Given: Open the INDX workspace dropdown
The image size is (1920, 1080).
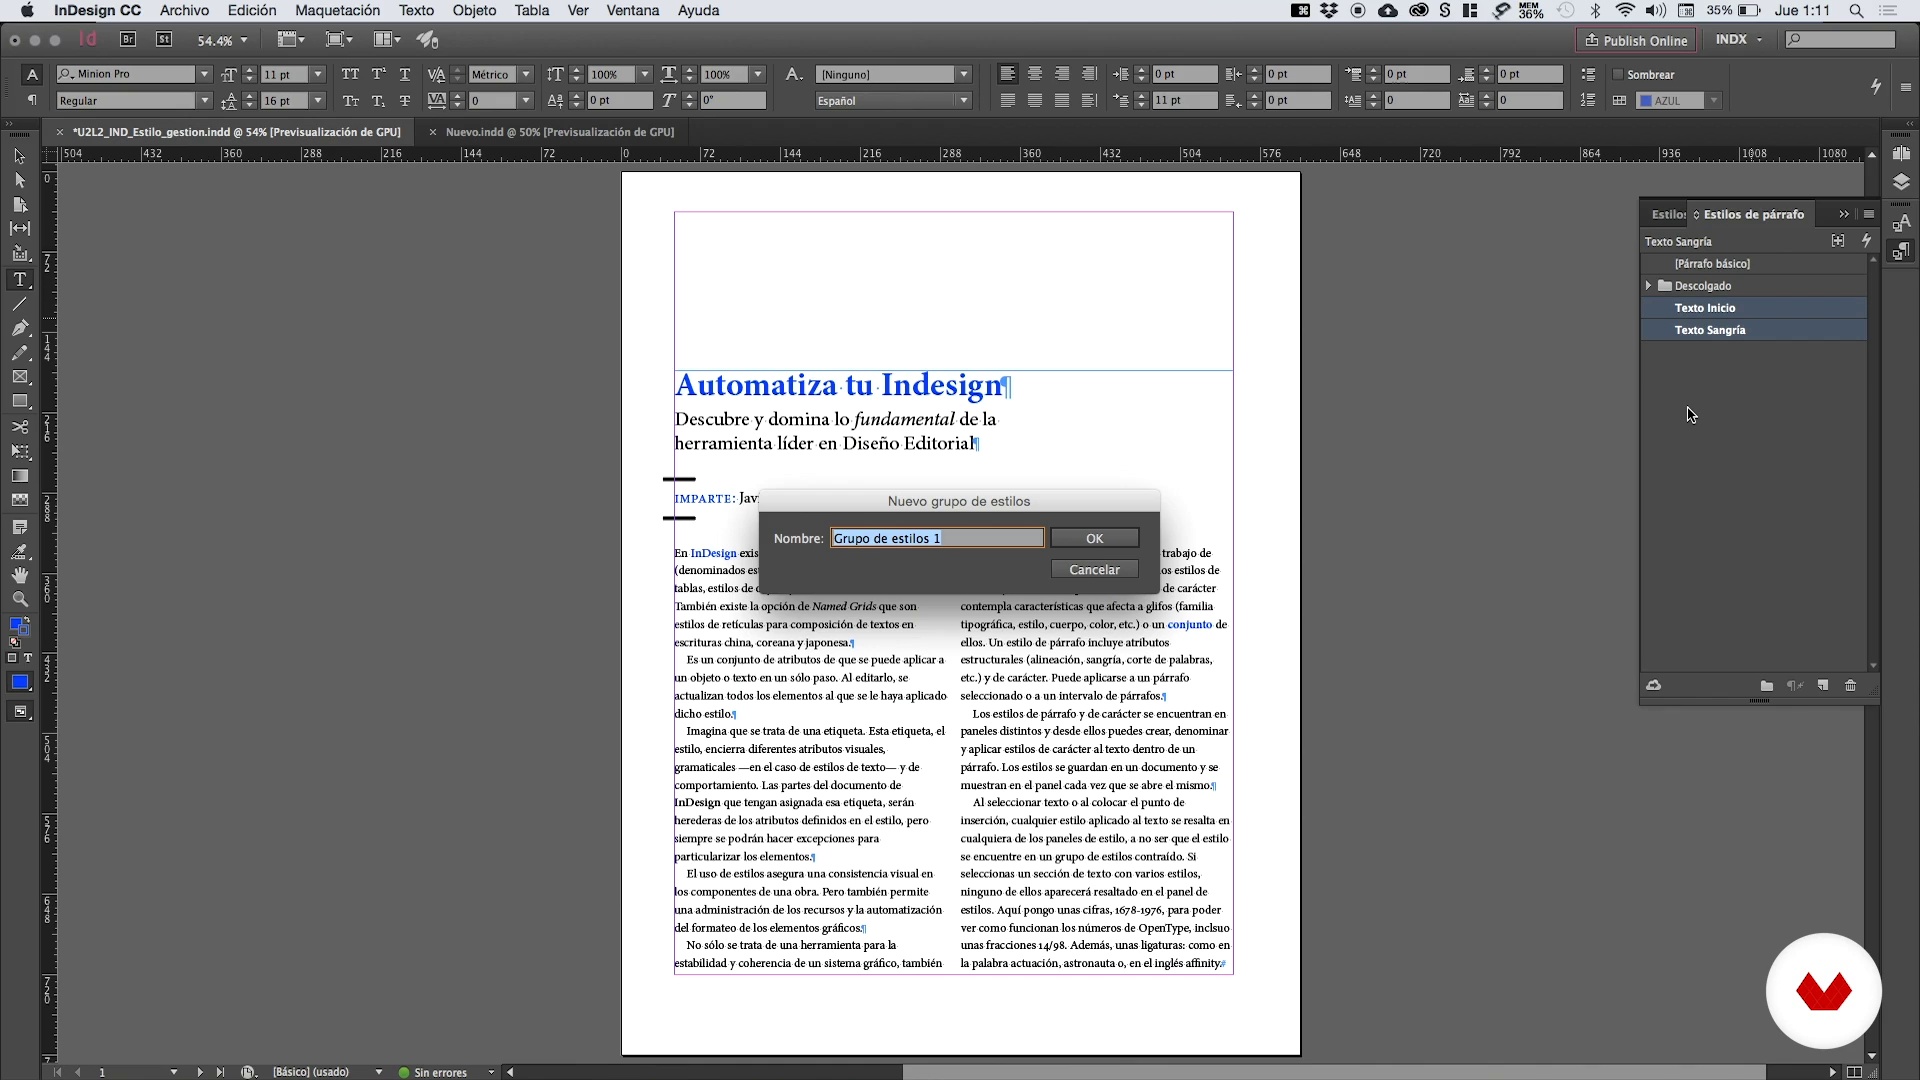Looking at the screenshot, I should [x=1739, y=39].
